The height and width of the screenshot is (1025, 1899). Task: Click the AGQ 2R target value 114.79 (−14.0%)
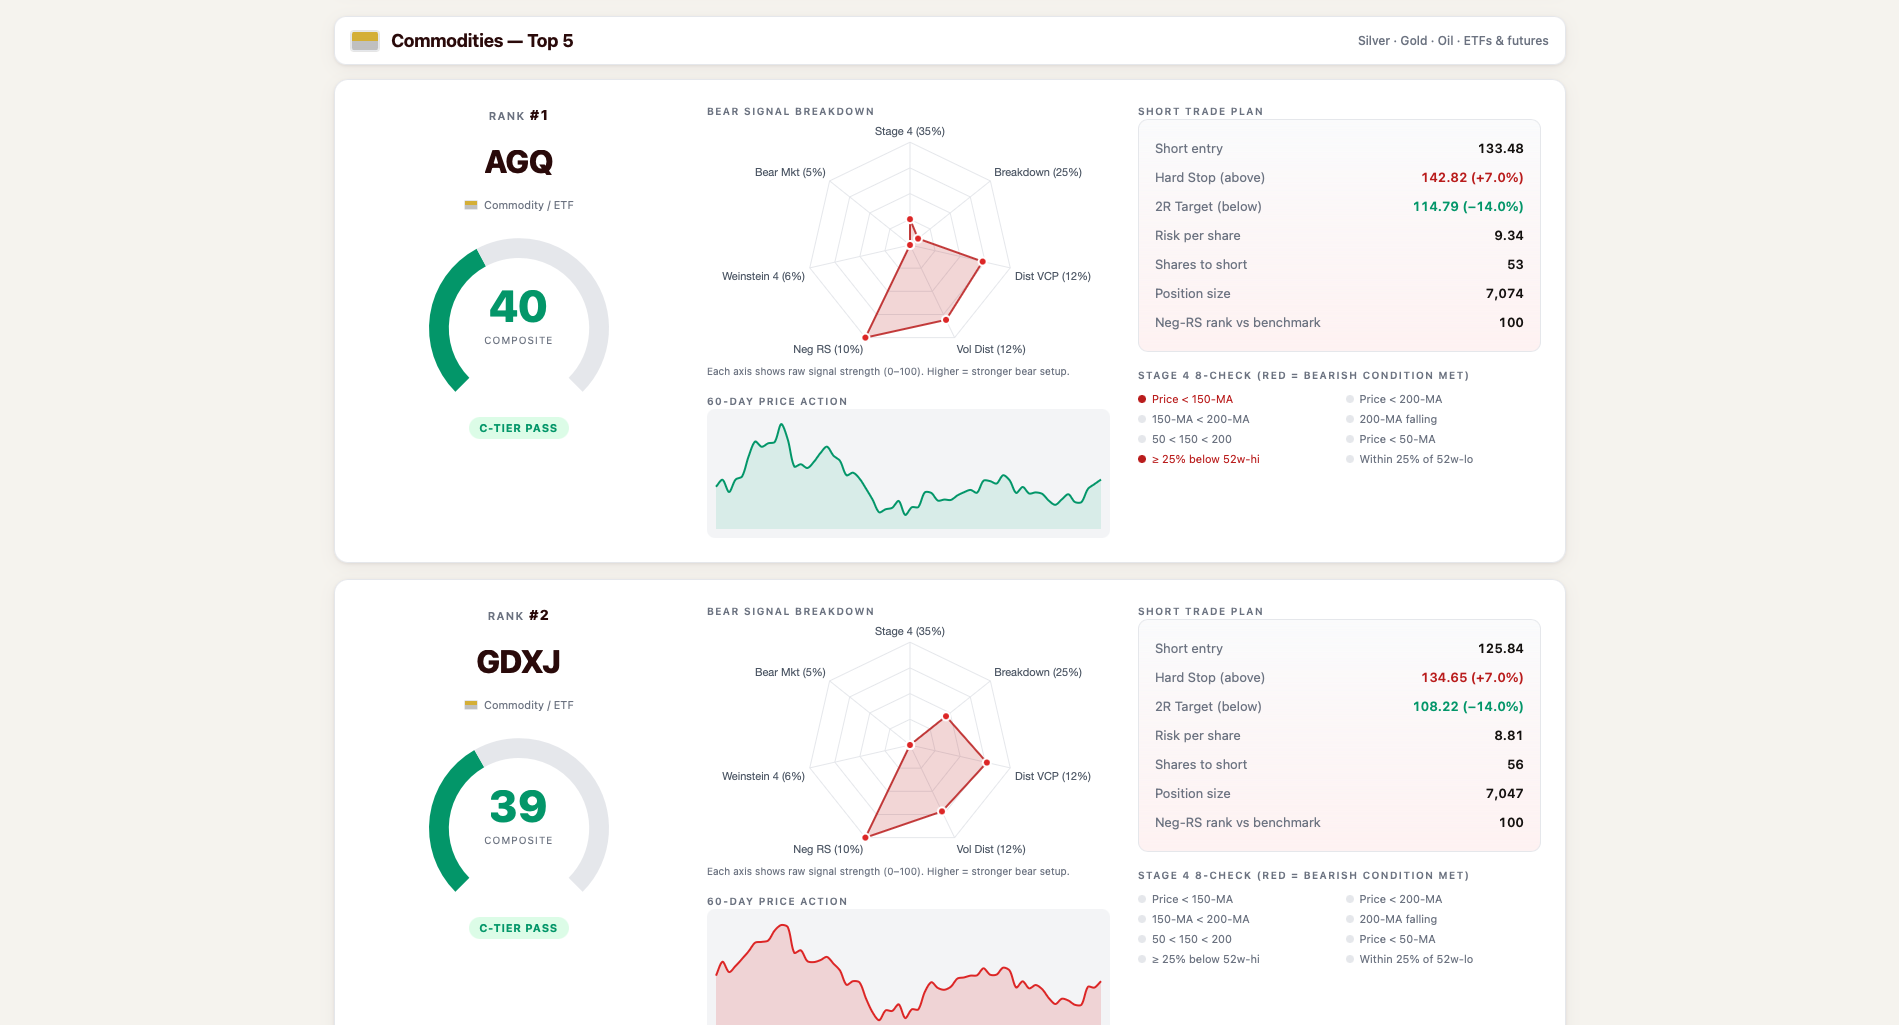(1468, 207)
